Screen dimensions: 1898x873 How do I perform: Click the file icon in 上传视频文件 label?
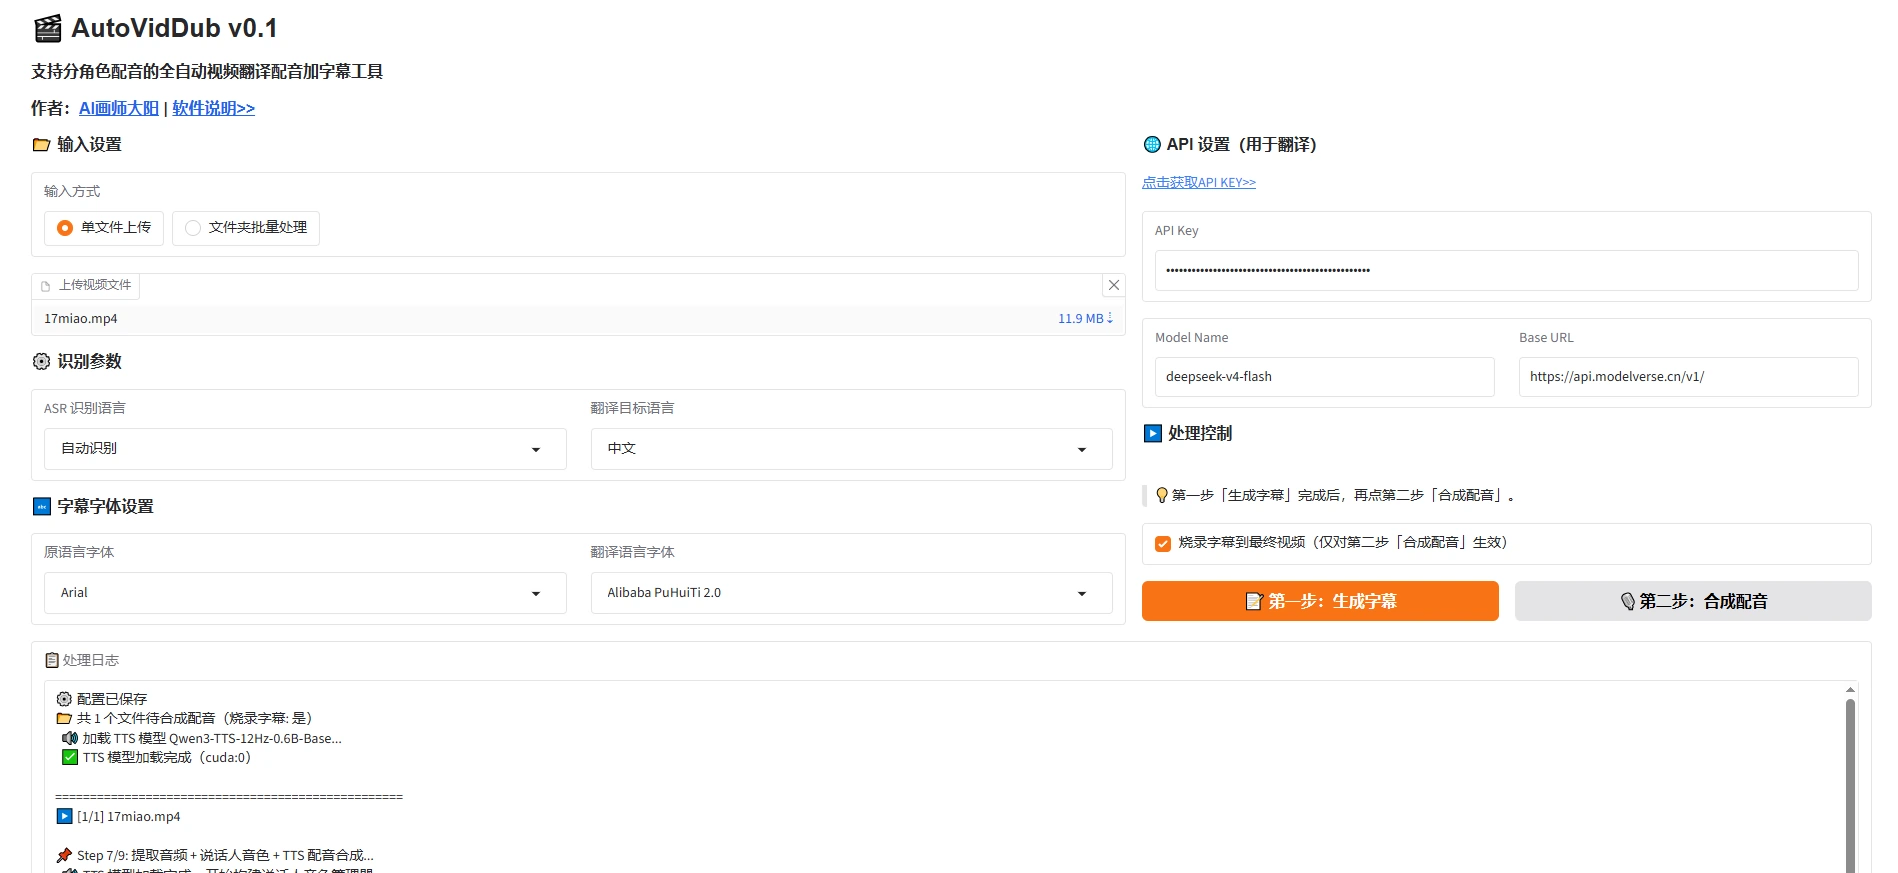(46, 286)
